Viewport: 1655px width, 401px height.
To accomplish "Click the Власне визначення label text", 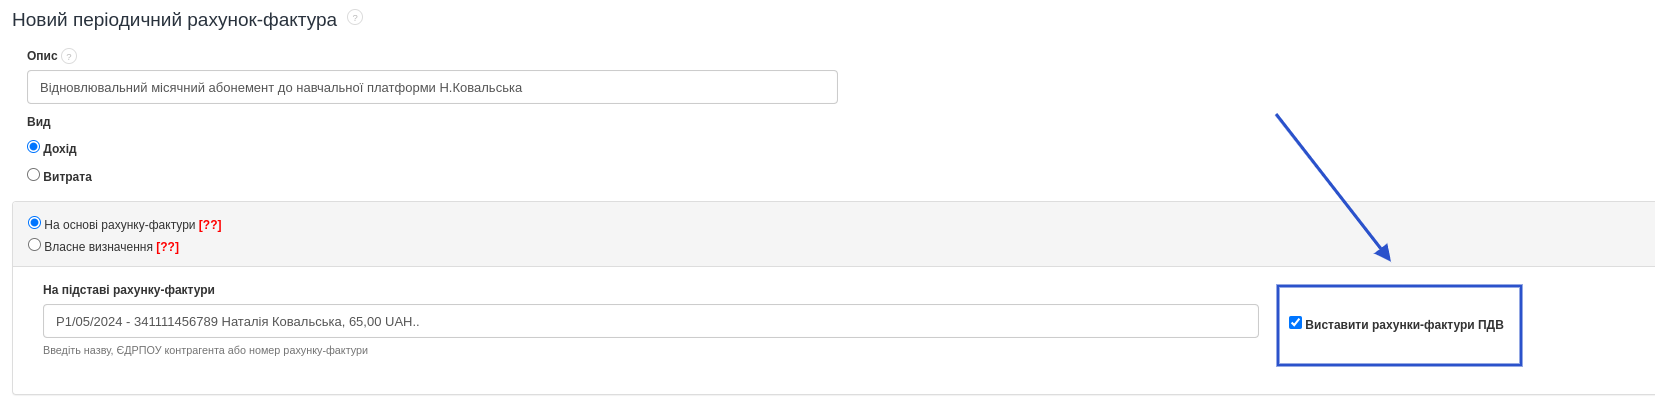I will pos(98,247).
